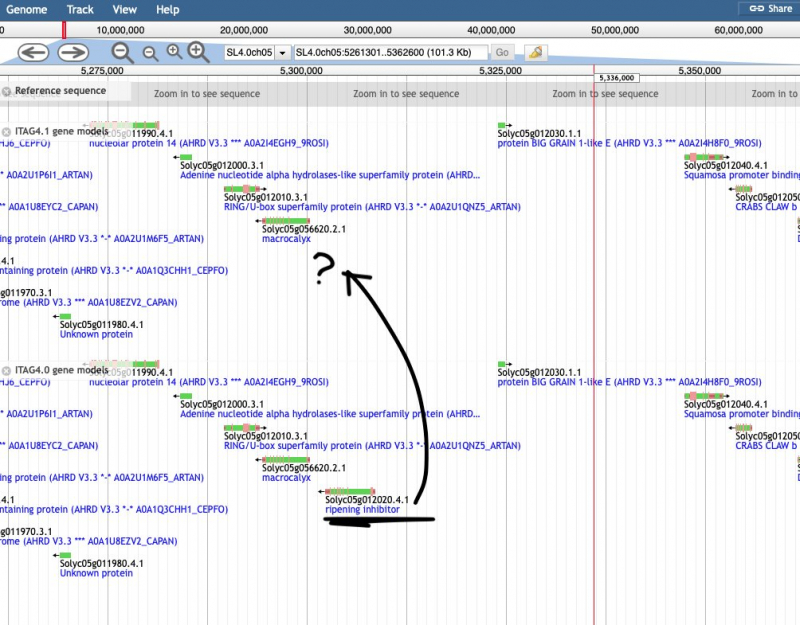Viewport: 800px width, 625px height.
Task: Select the small zoom-in magnifier
Action: pos(174,51)
